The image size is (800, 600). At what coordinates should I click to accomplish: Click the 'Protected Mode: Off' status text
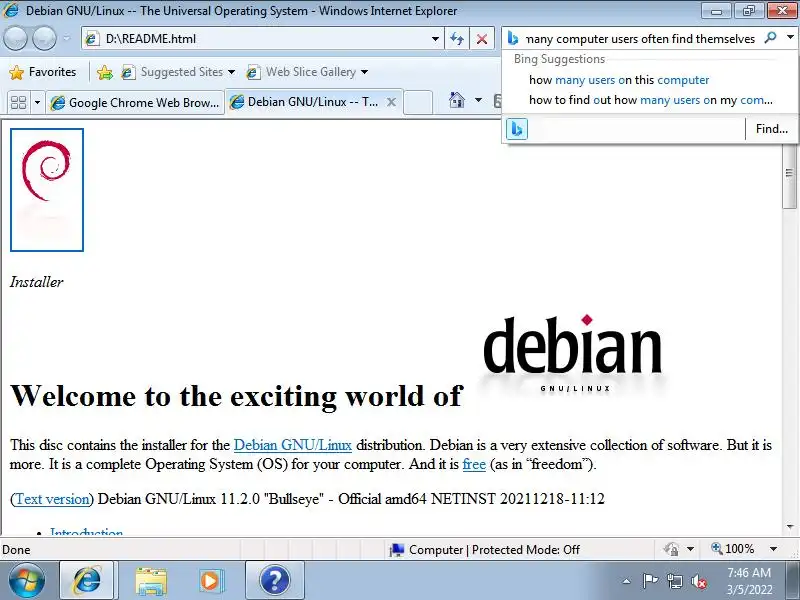click(526, 549)
